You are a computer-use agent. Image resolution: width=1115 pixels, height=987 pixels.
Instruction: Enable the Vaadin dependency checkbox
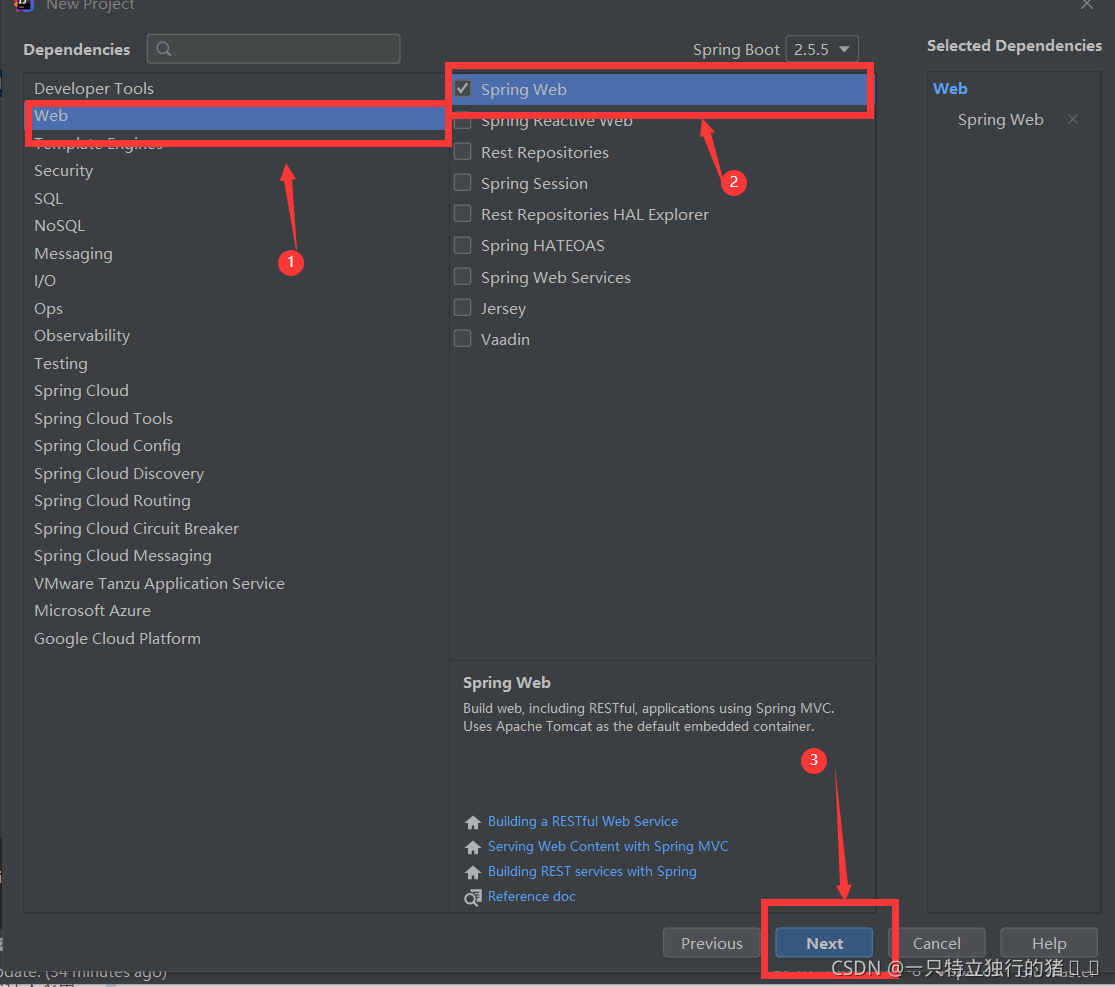(x=462, y=338)
